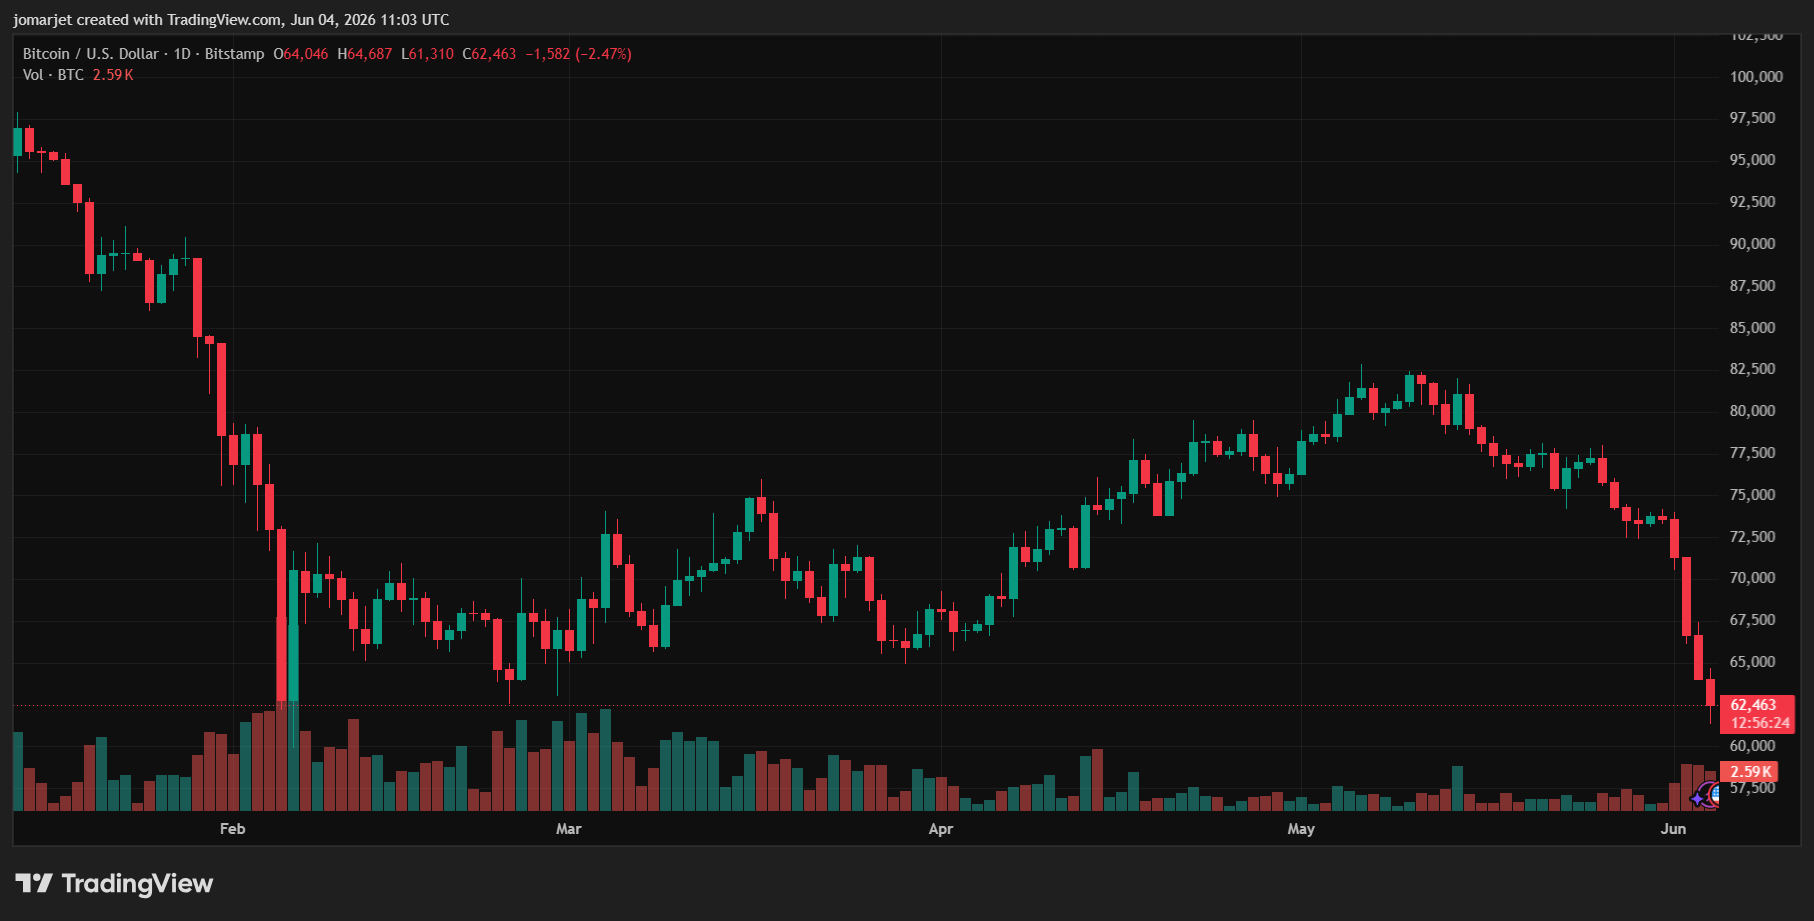Click the "82,500" price axis label
Image resolution: width=1814 pixels, height=921 pixels.
[1753, 369]
